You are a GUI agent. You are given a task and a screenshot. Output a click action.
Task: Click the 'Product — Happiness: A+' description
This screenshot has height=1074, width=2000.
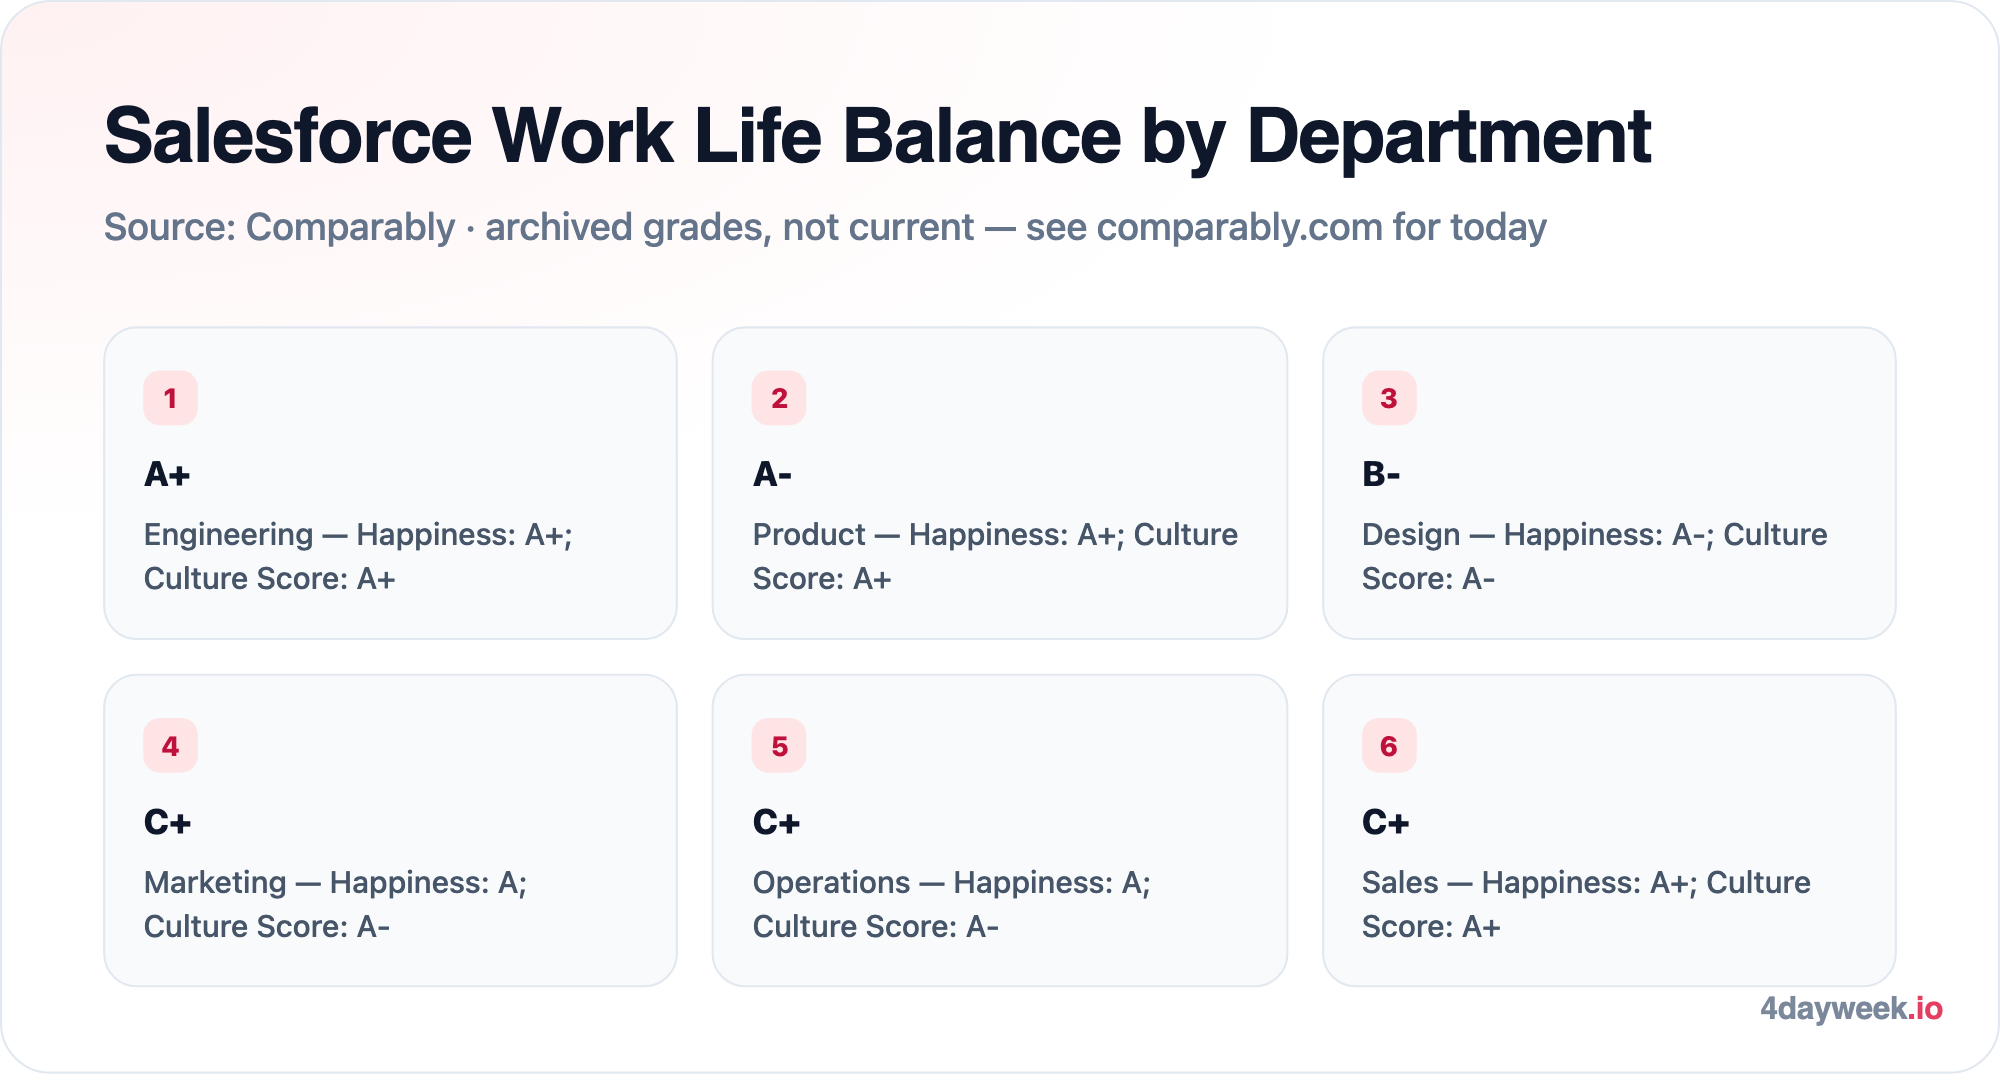coord(995,556)
